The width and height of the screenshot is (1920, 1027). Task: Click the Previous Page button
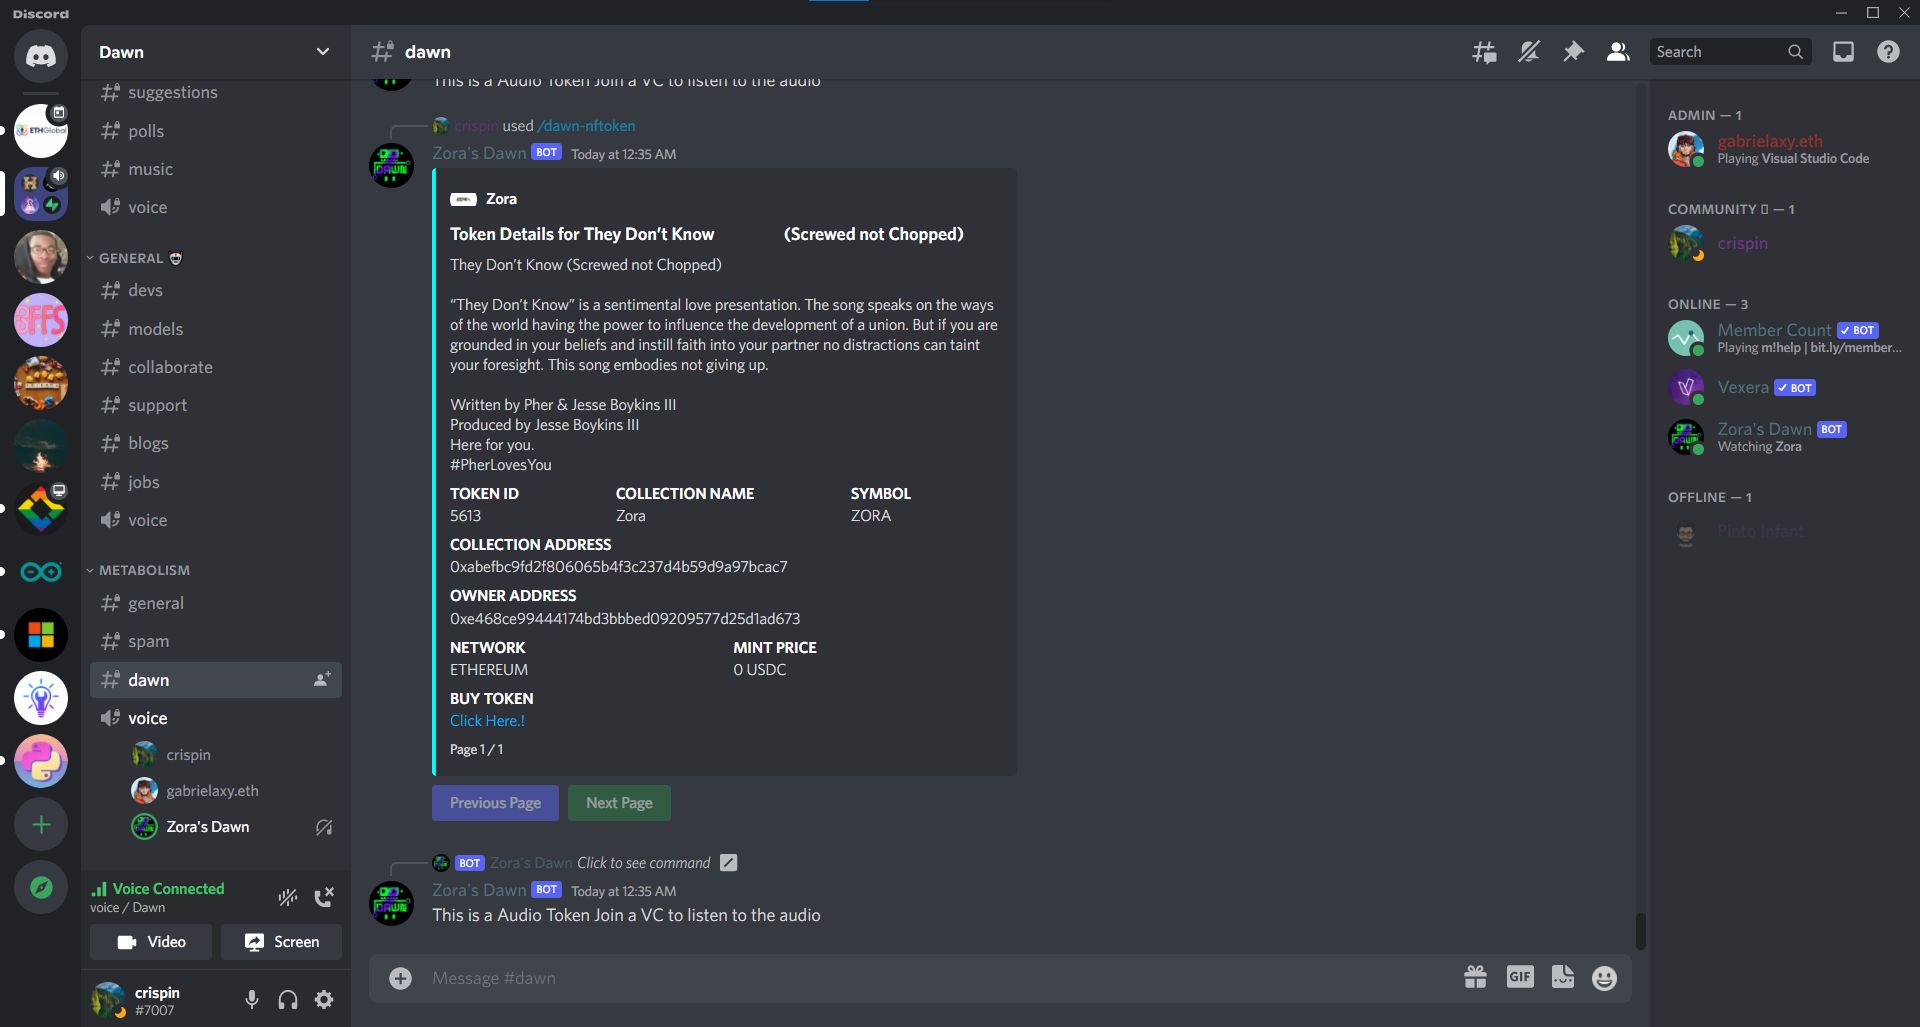click(495, 803)
